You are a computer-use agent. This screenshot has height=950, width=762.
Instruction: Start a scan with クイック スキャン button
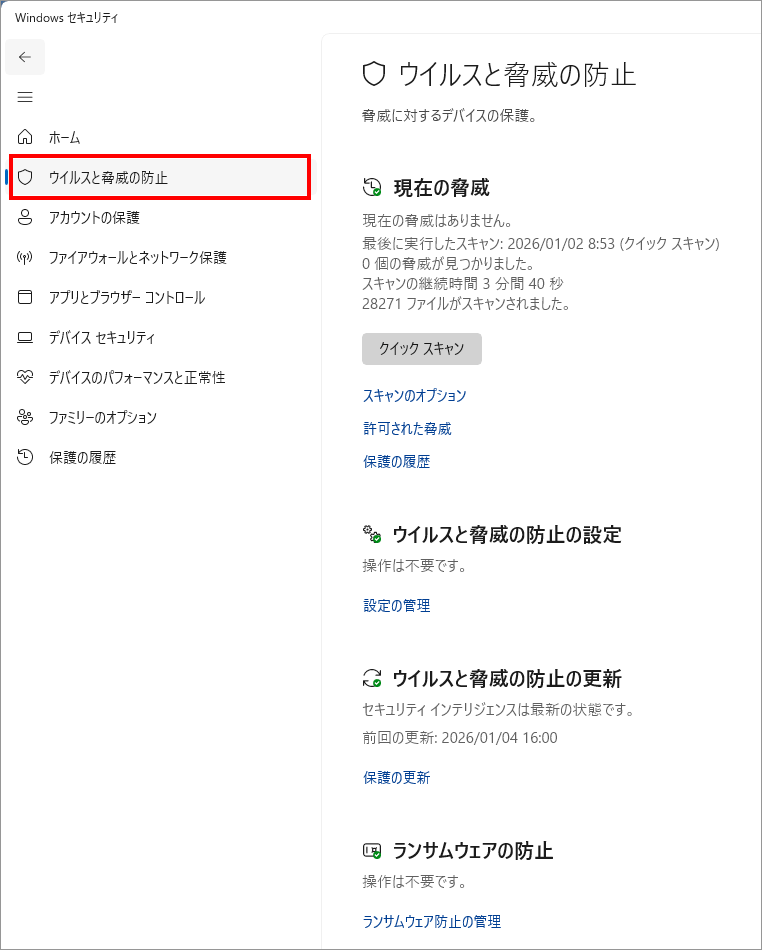(x=421, y=349)
